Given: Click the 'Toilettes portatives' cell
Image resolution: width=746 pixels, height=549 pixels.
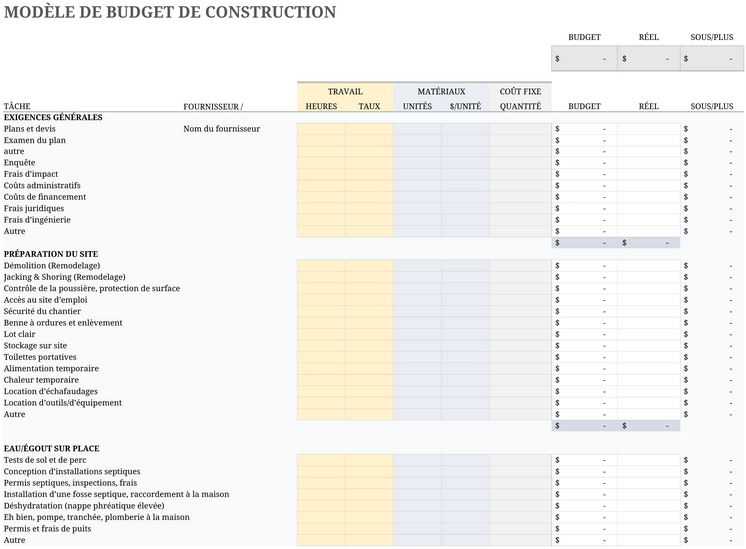Looking at the screenshot, I should [x=40, y=357].
